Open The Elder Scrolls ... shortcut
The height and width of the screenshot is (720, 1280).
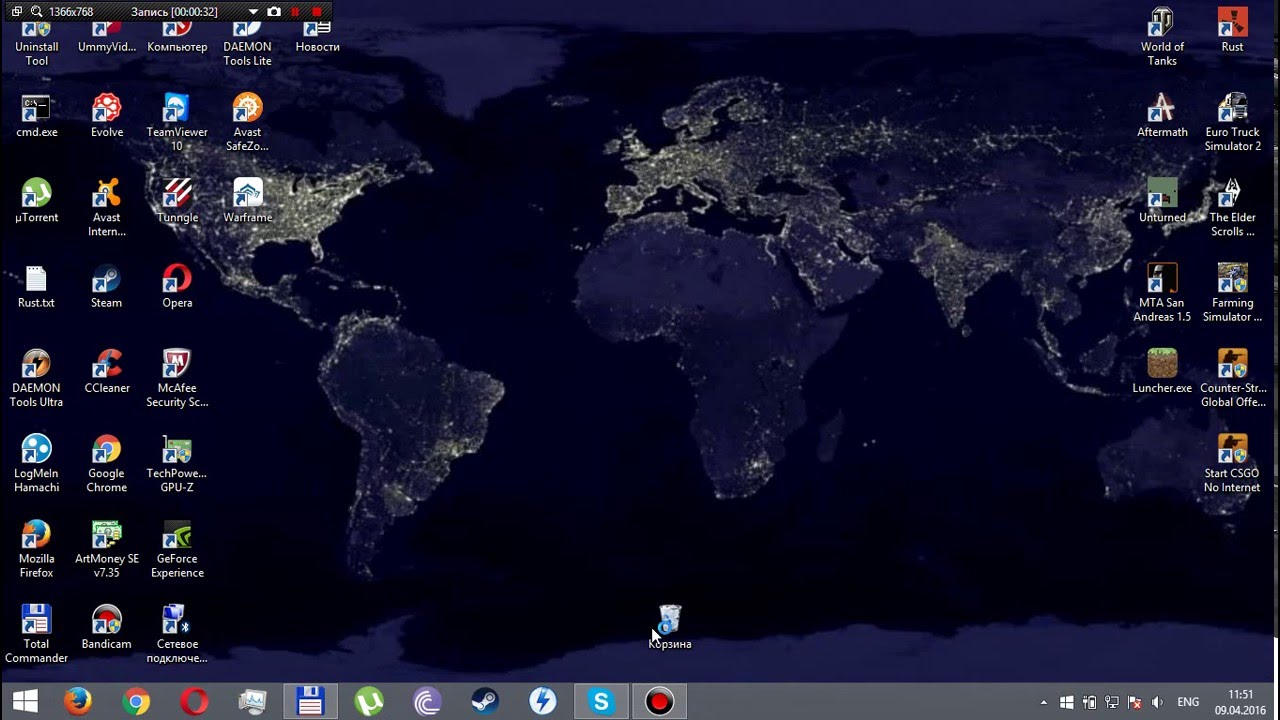click(1232, 208)
